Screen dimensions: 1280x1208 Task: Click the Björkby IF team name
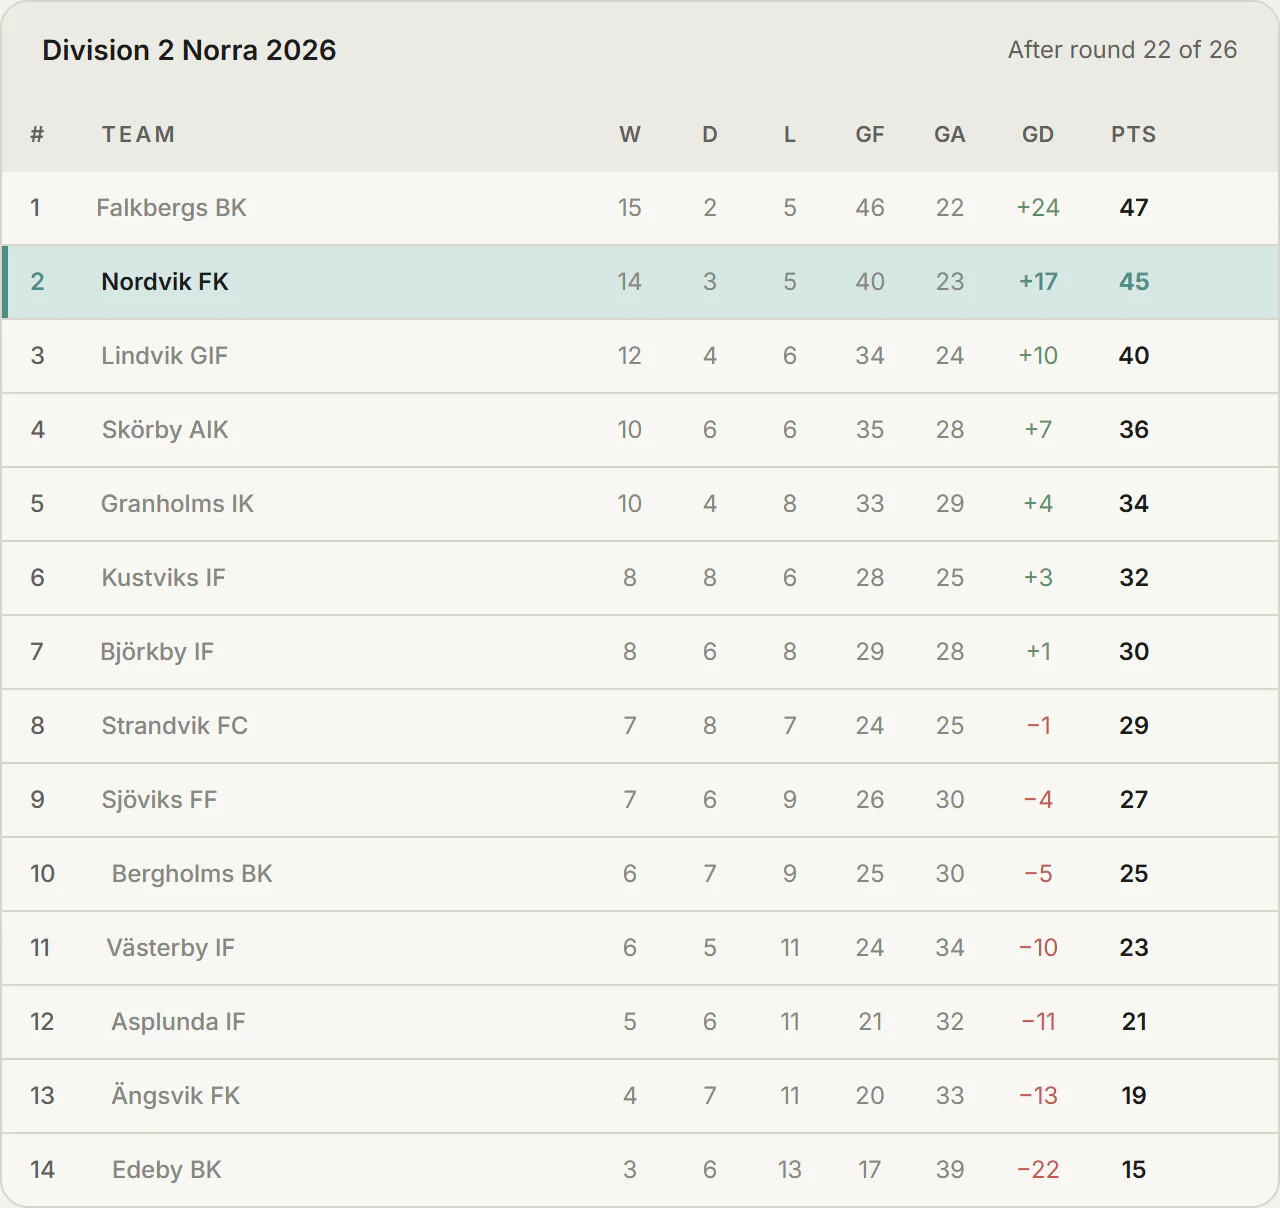click(x=157, y=652)
